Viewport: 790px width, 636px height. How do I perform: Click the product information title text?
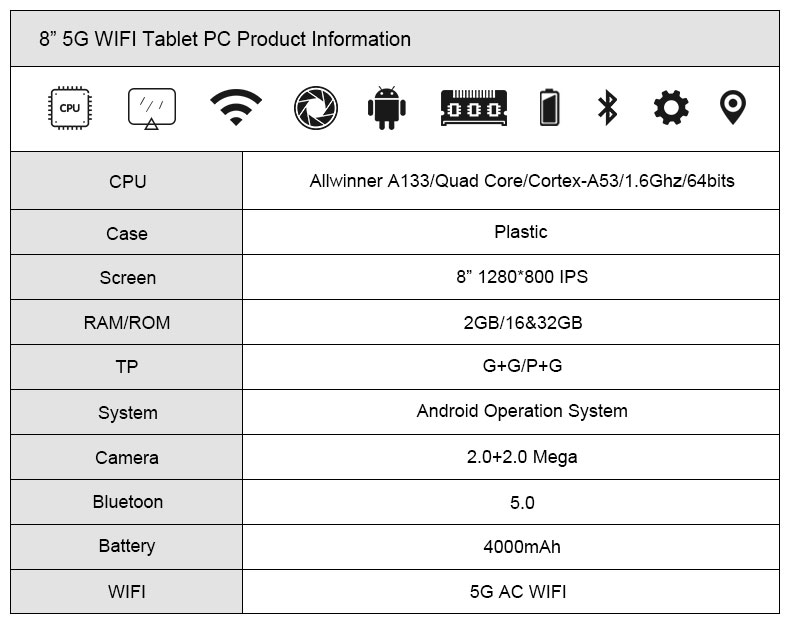pyautogui.click(x=225, y=39)
